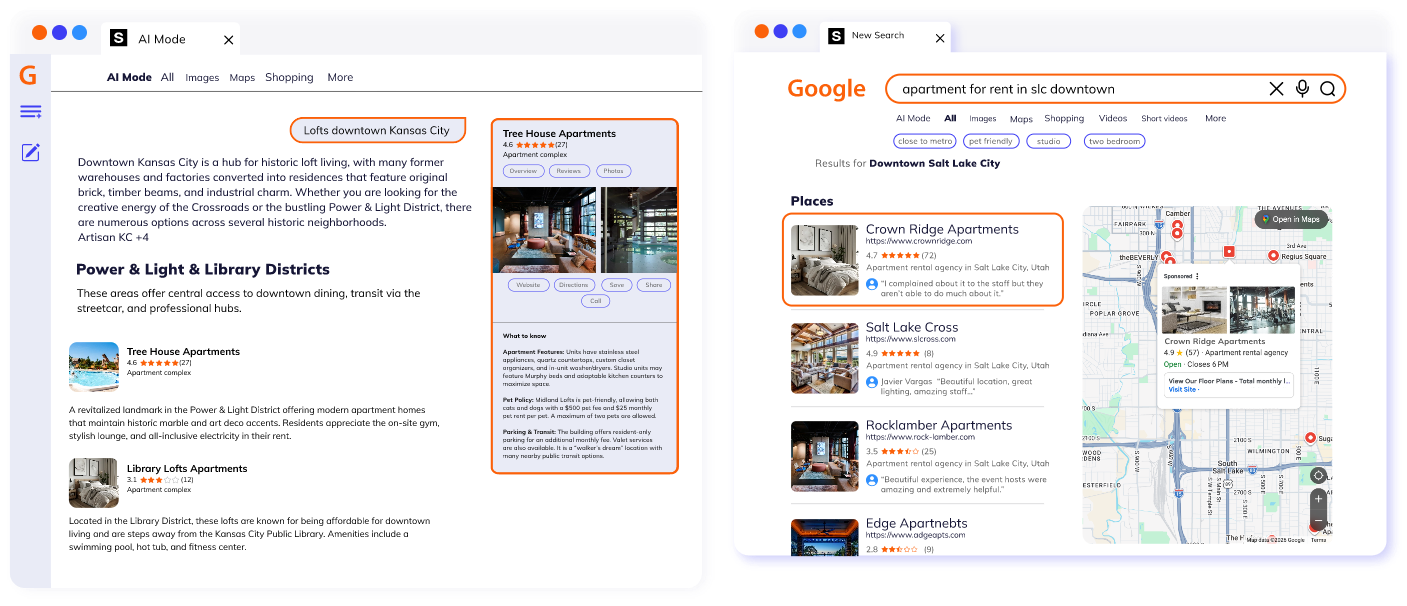Toggle the "pet friendly" filter chip
Screen dimensions: 1407x606
coord(990,141)
